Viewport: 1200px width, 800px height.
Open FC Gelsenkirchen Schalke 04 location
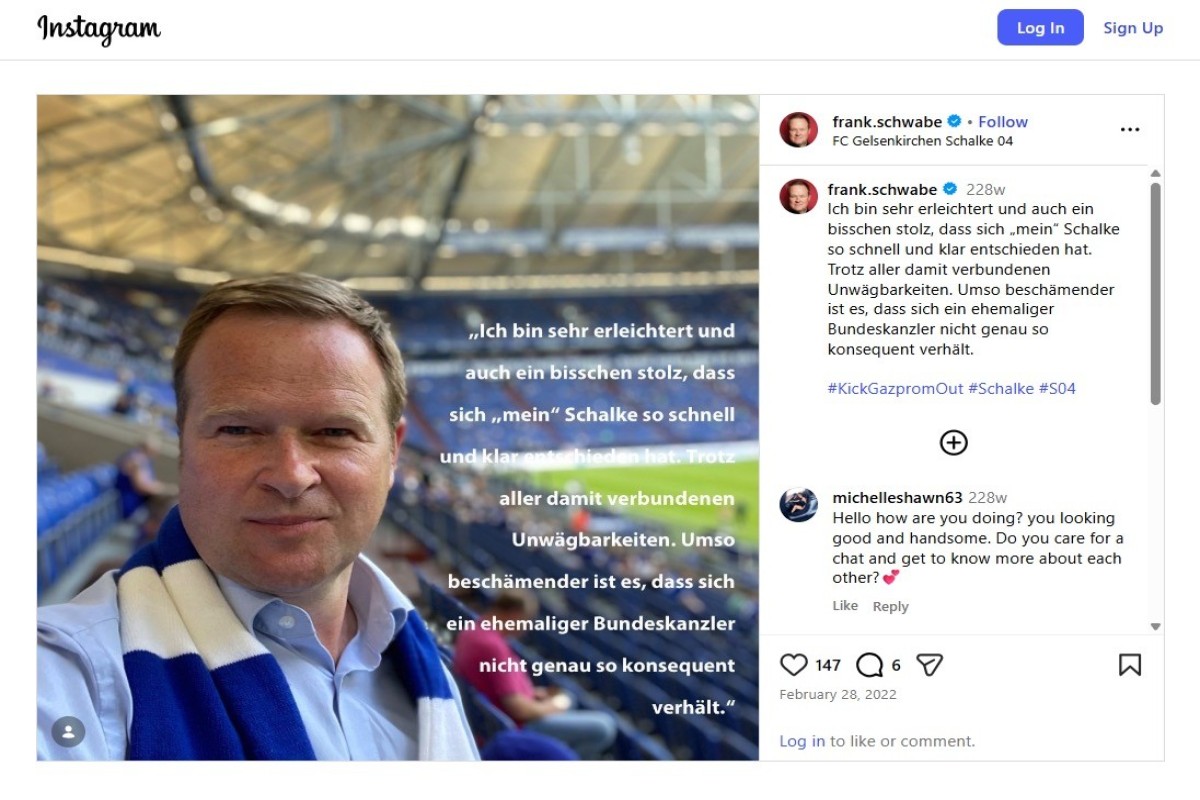click(x=923, y=141)
